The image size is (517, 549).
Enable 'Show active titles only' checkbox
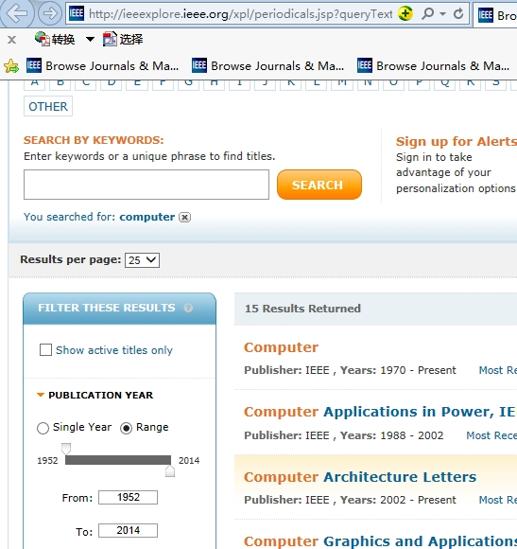tap(46, 350)
